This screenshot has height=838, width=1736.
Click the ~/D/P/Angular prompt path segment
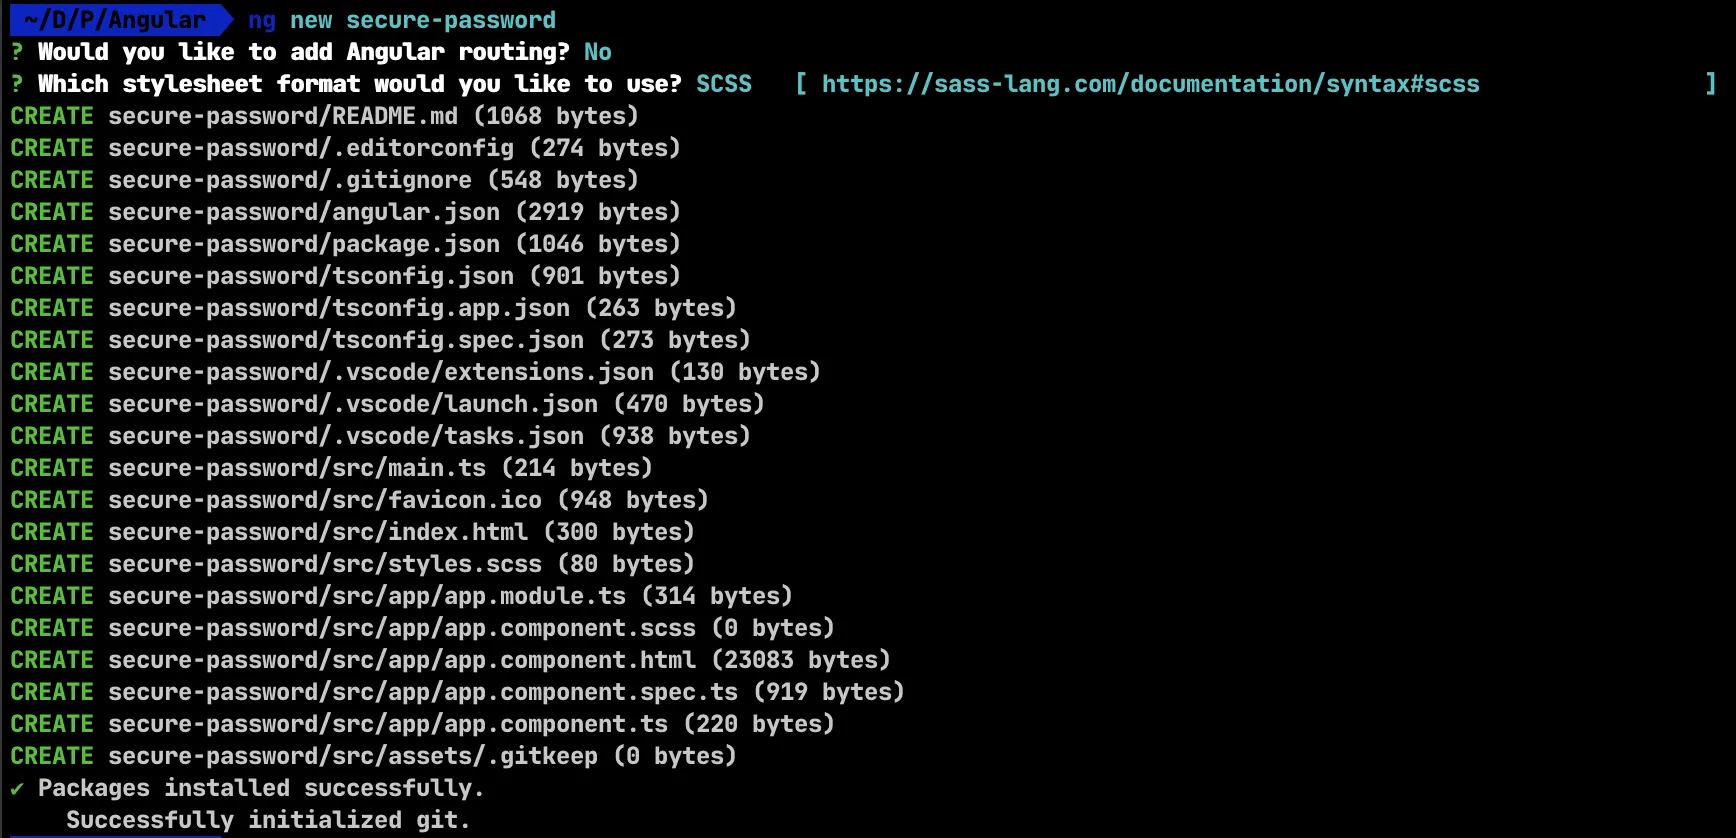click(115, 20)
